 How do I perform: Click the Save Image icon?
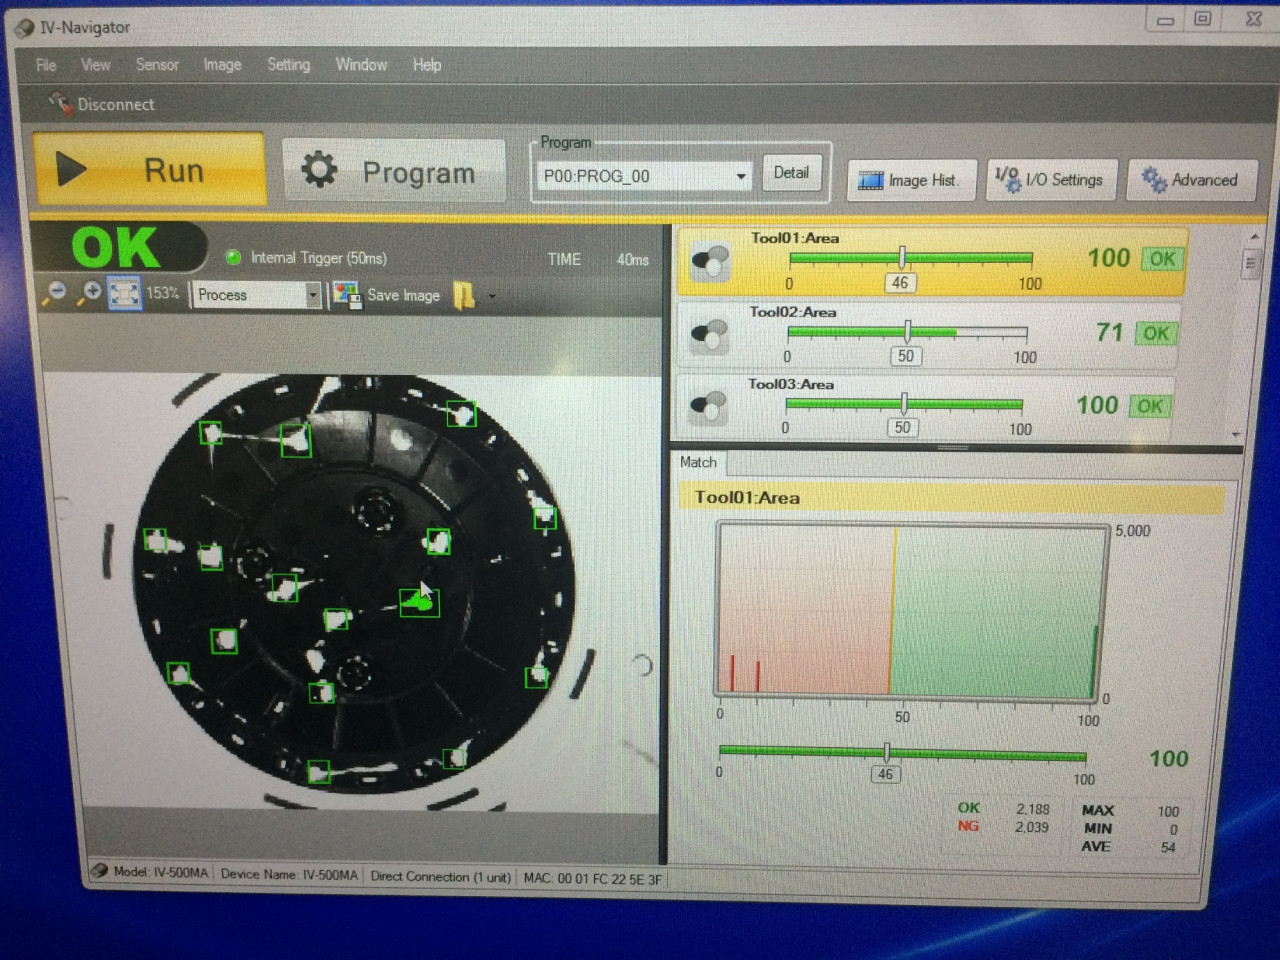tap(347, 295)
